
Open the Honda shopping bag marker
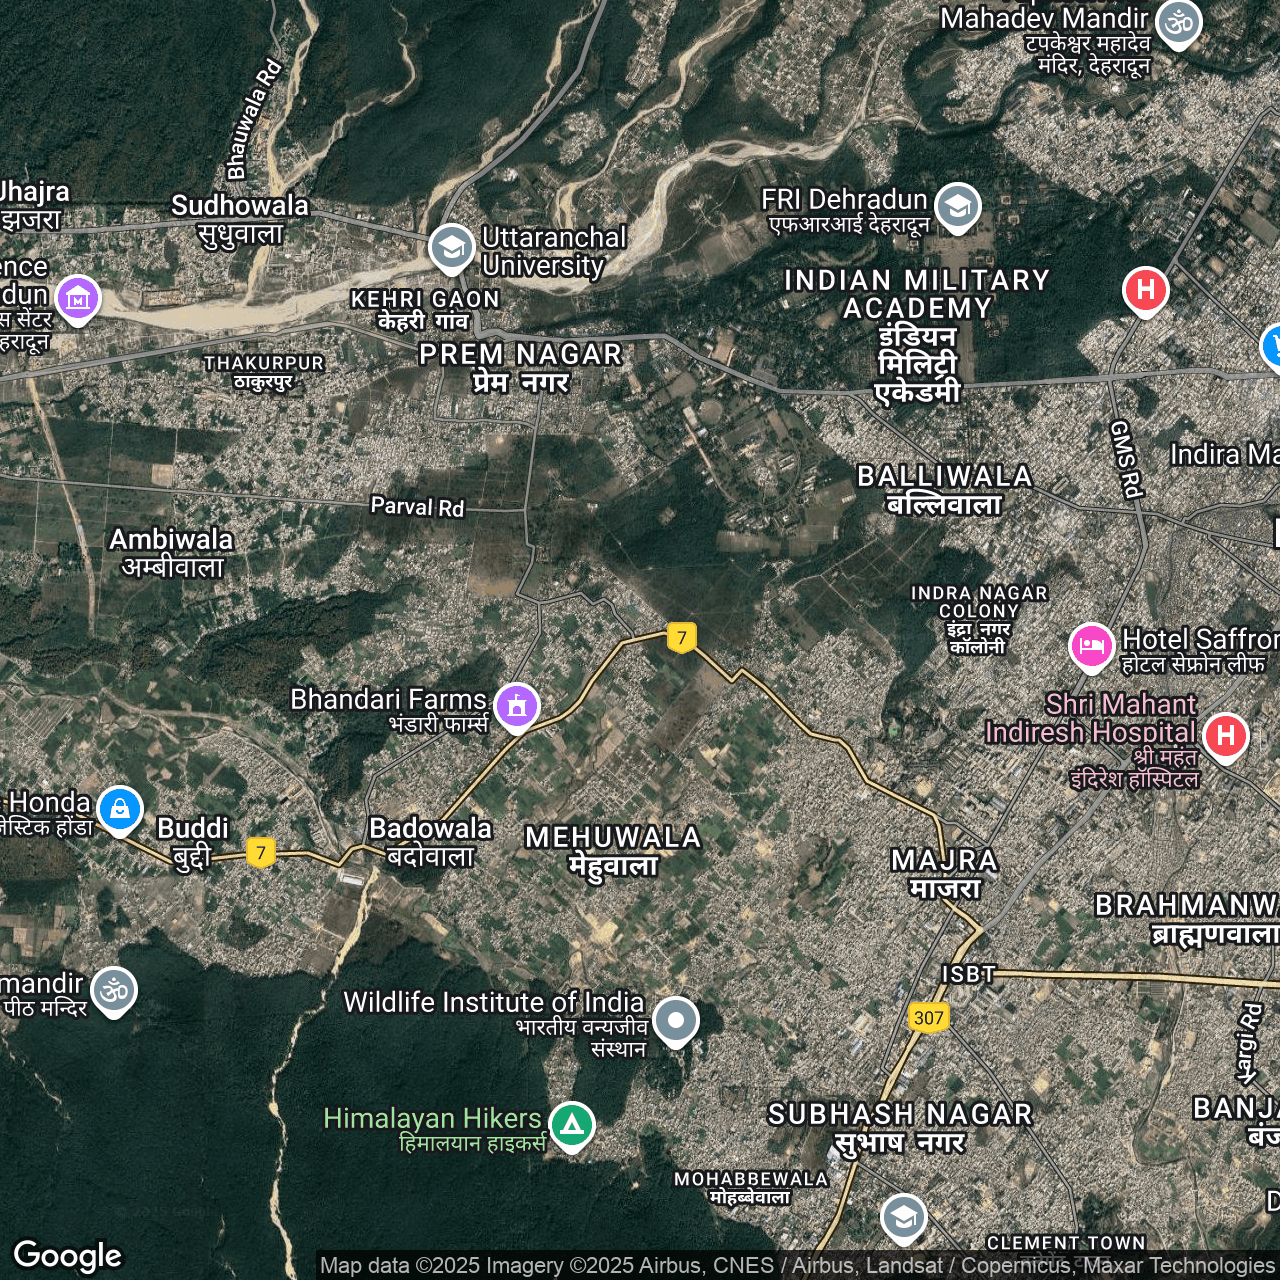pyautogui.click(x=120, y=808)
